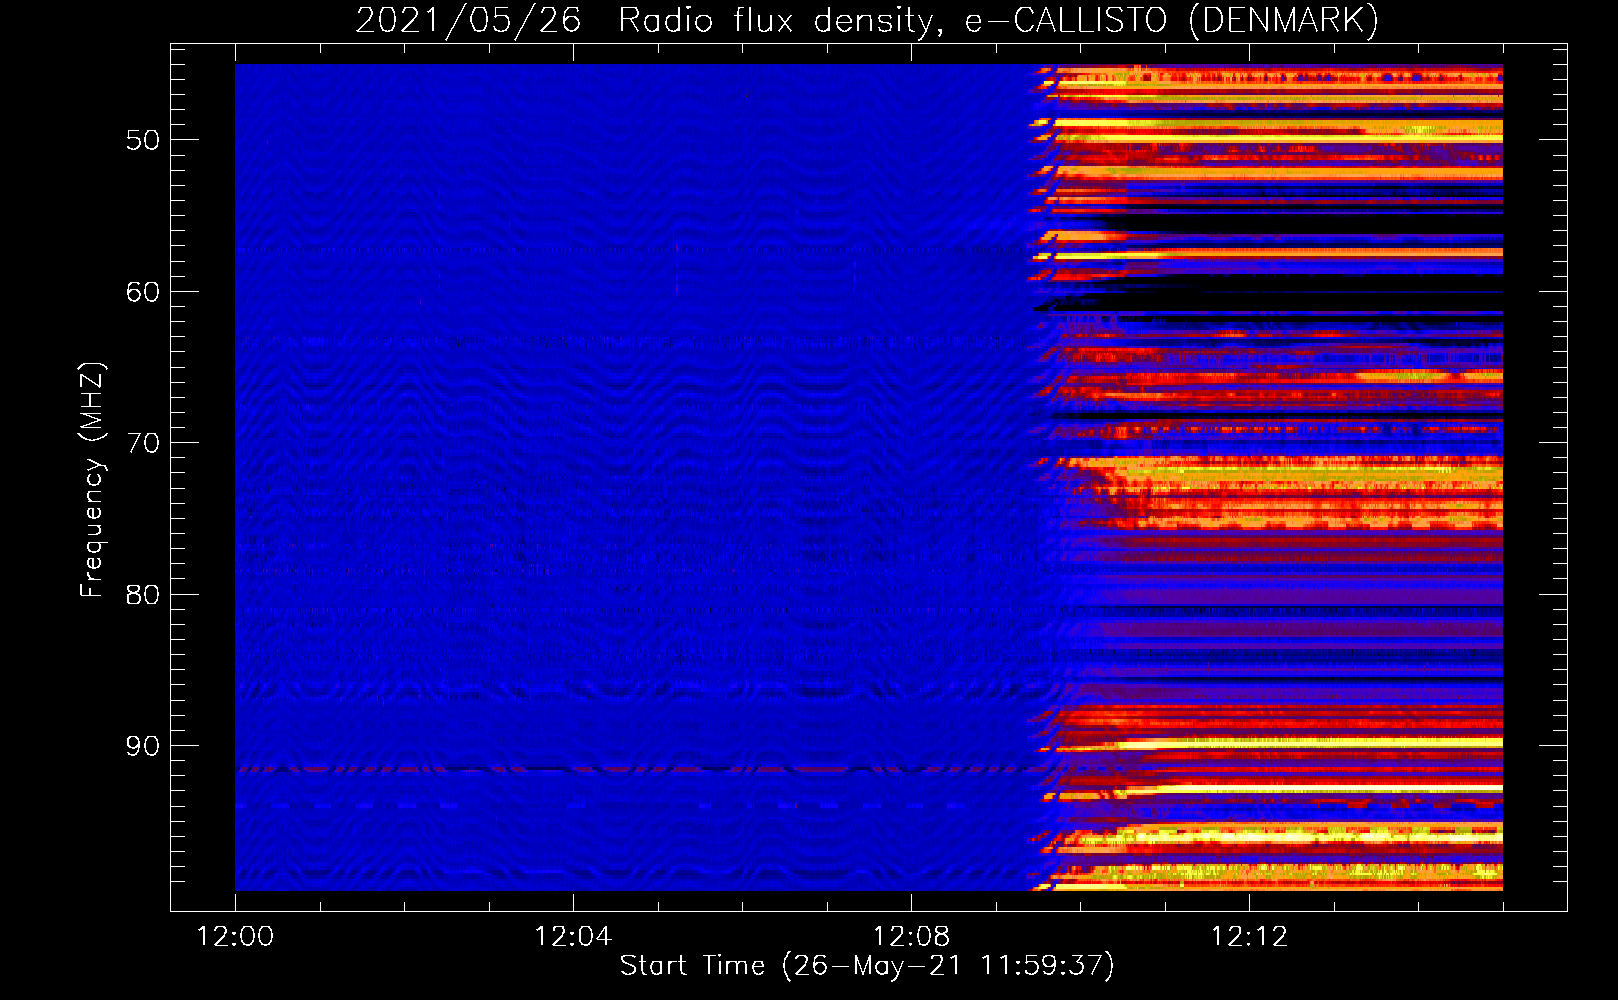Image resolution: width=1618 pixels, height=1000 pixels.
Task: Click the 80 MHz frequency label
Action: pos(143,595)
